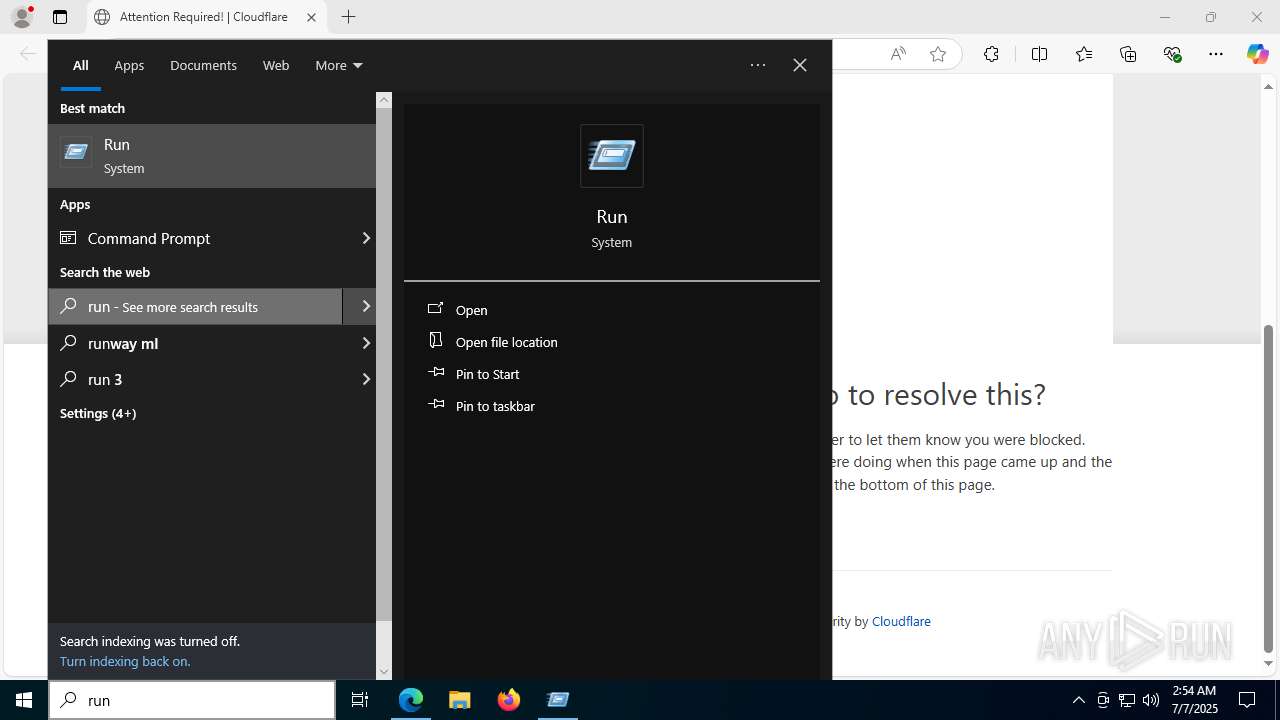1280x720 pixels.
Task: Open the Cloudflare link on page
Action: pos(901,621)
